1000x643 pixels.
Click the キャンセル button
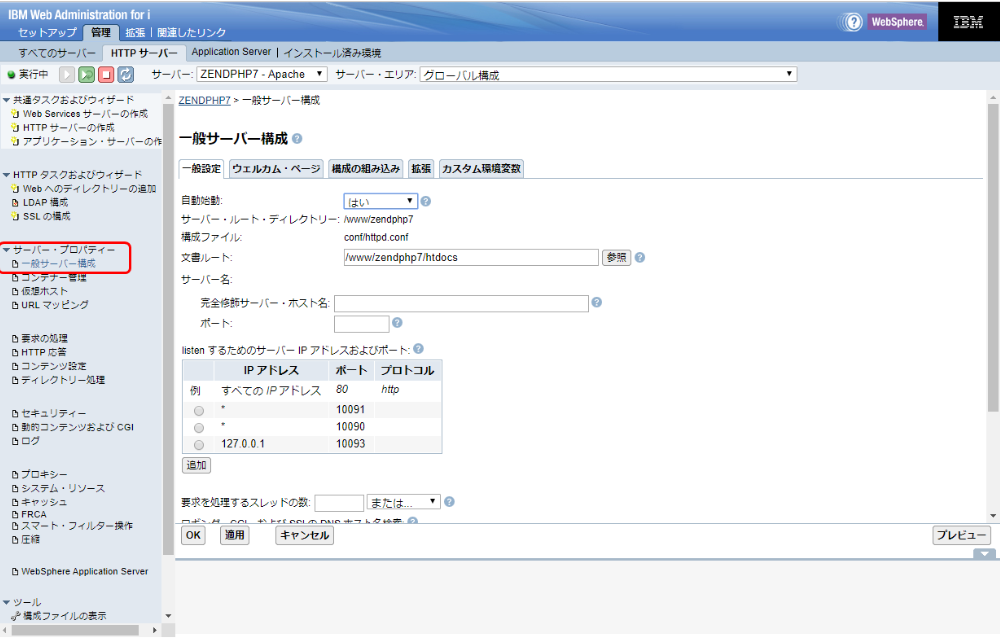click(x=304, y=535)
